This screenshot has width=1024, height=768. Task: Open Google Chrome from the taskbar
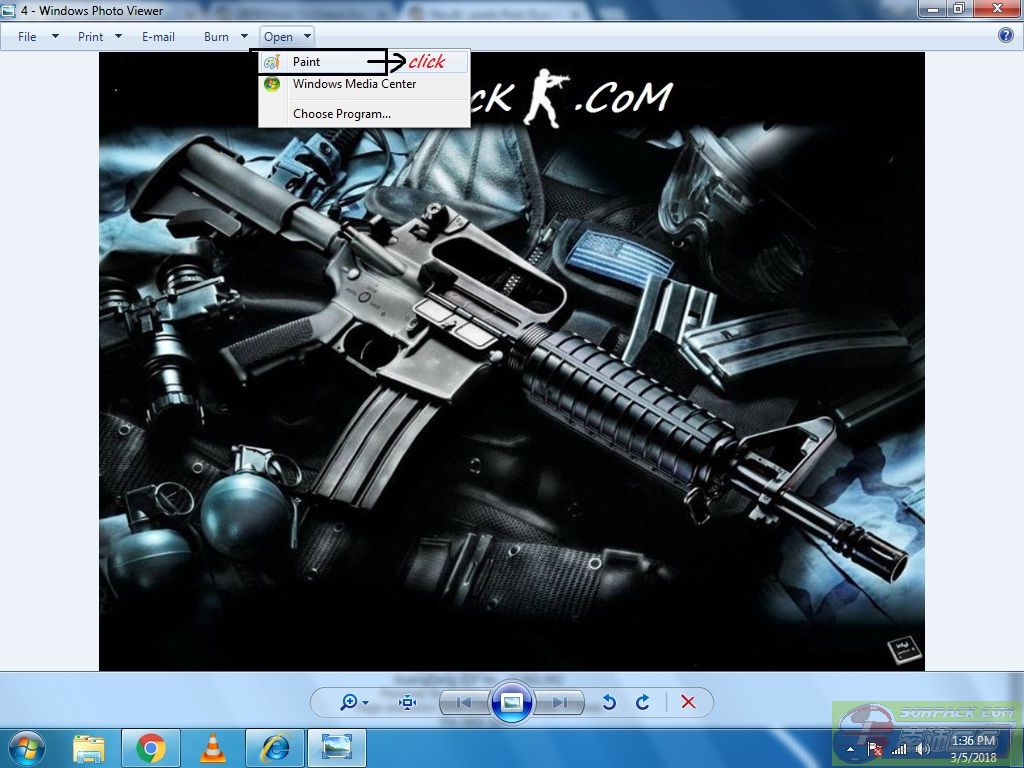click(151, 747)
